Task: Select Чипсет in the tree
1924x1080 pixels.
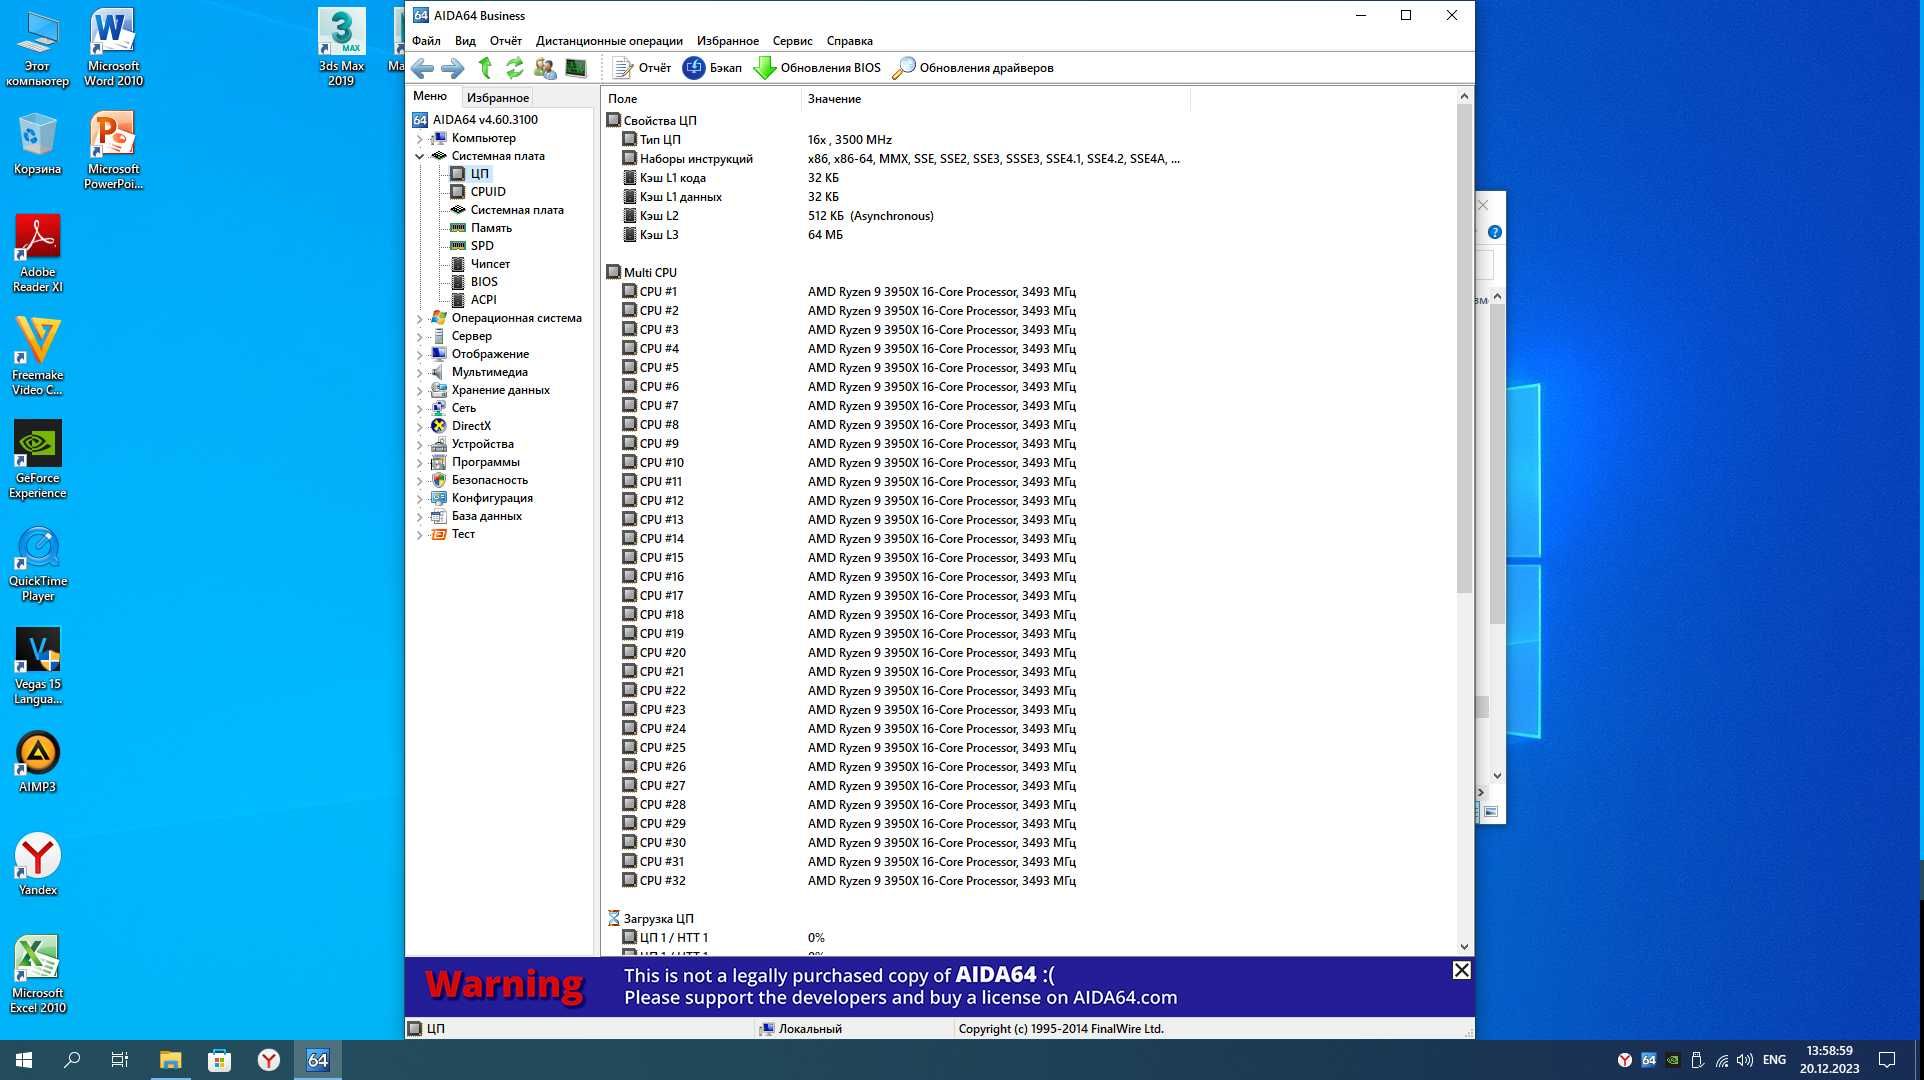Action: point(490,264)
